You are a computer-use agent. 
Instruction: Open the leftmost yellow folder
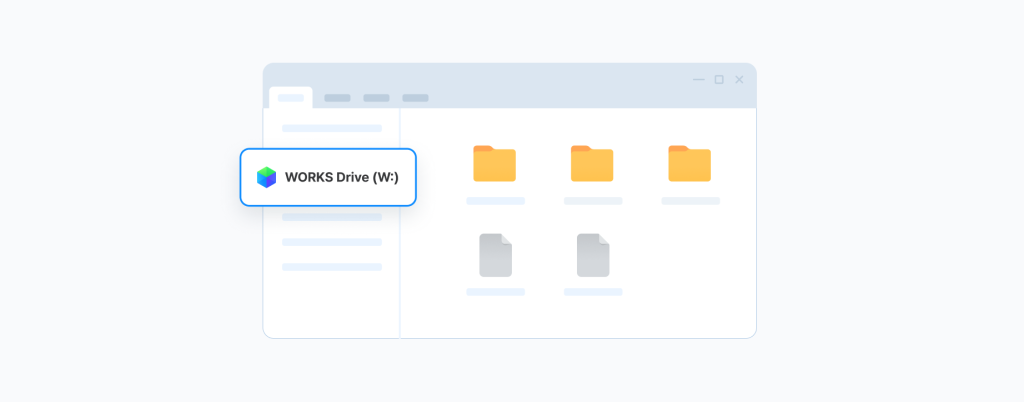494,164
